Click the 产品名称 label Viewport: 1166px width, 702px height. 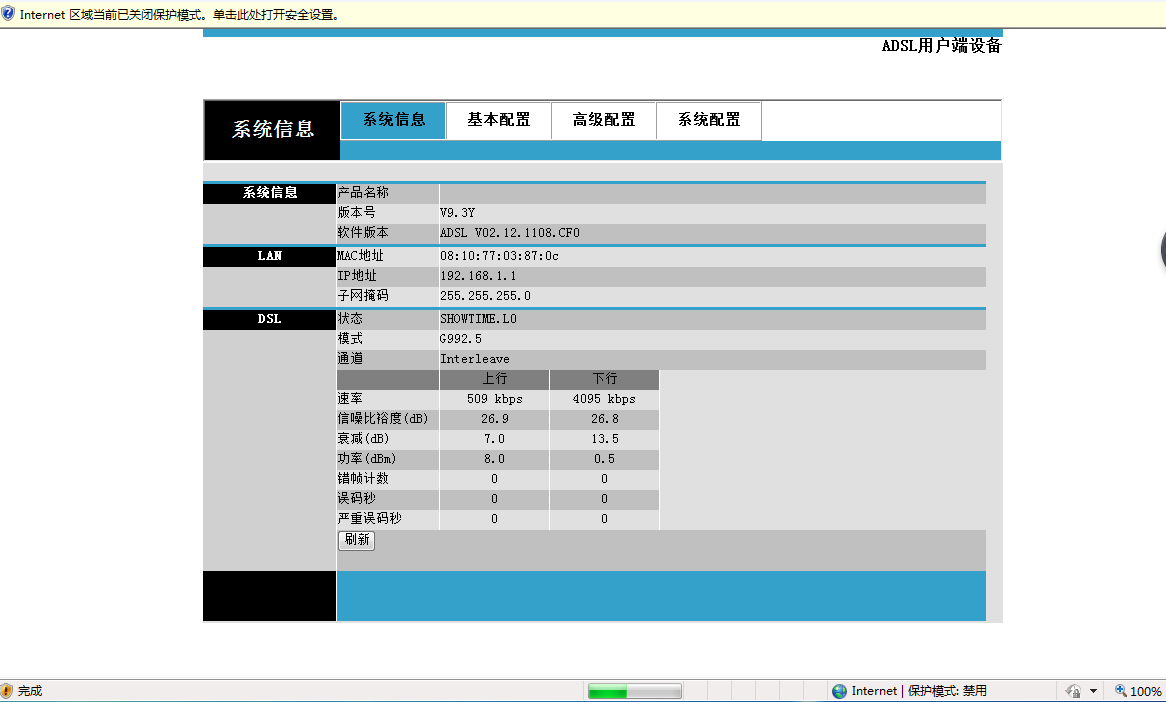pyautogui.click(x=363, y=193)
